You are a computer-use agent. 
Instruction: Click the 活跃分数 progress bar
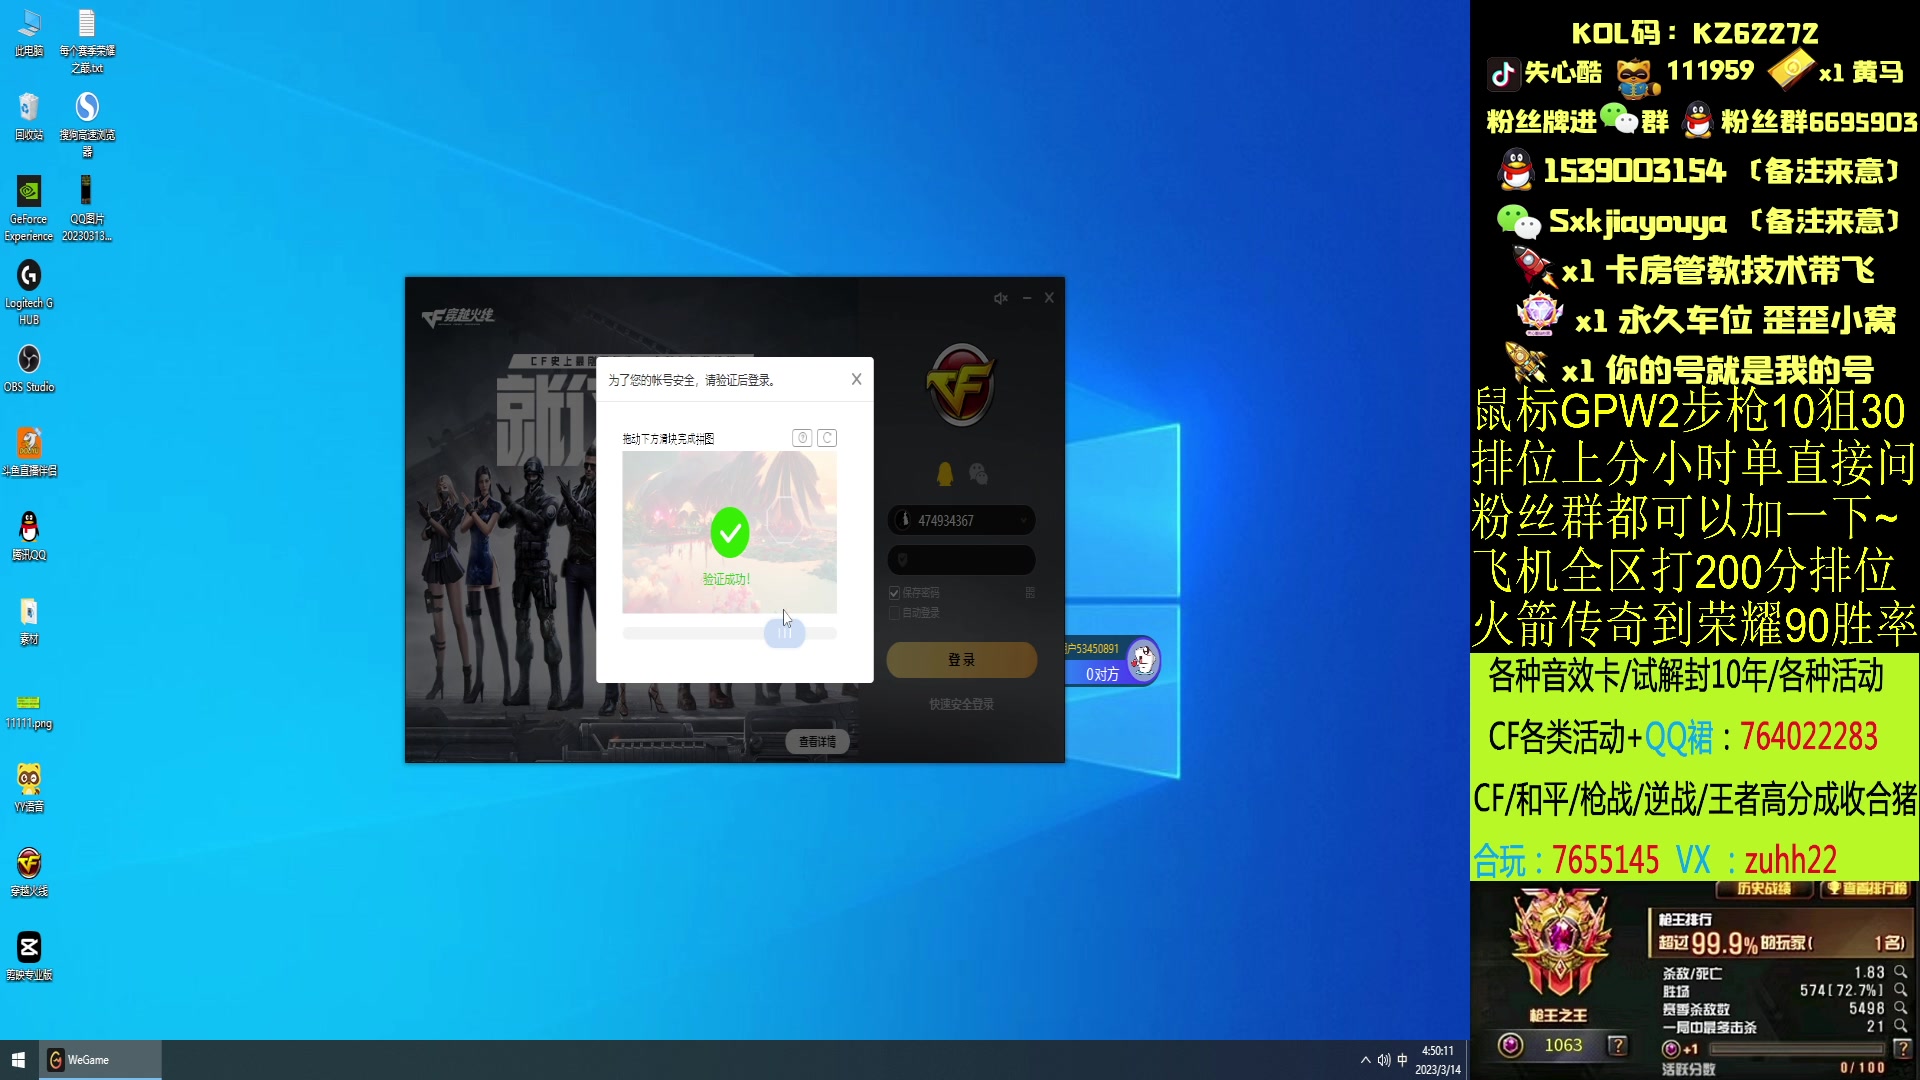(x=1797, y=1049)
